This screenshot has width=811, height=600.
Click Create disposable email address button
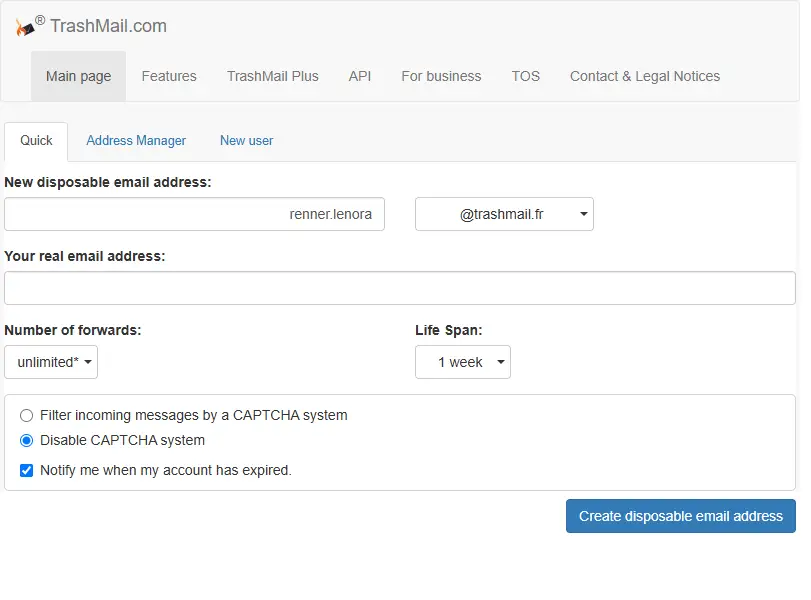tap(681, 516)
